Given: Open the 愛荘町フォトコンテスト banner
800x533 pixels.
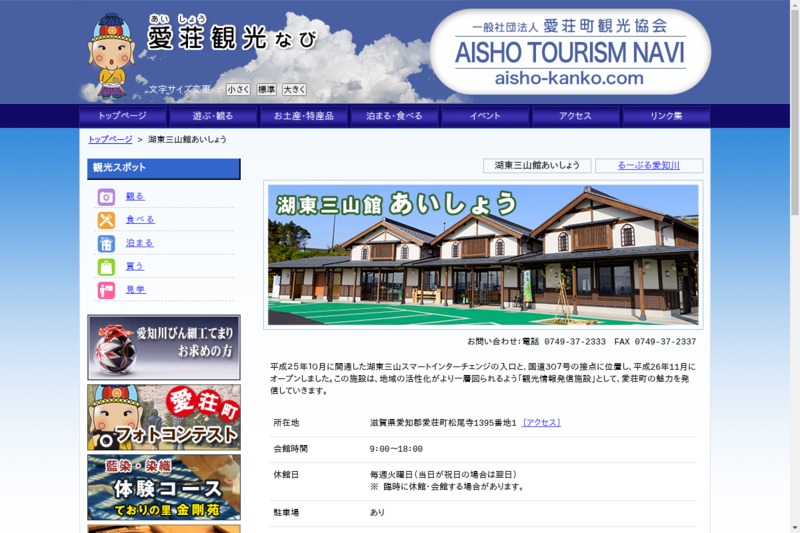Looking at the screenshot, I should coord(164,417).
